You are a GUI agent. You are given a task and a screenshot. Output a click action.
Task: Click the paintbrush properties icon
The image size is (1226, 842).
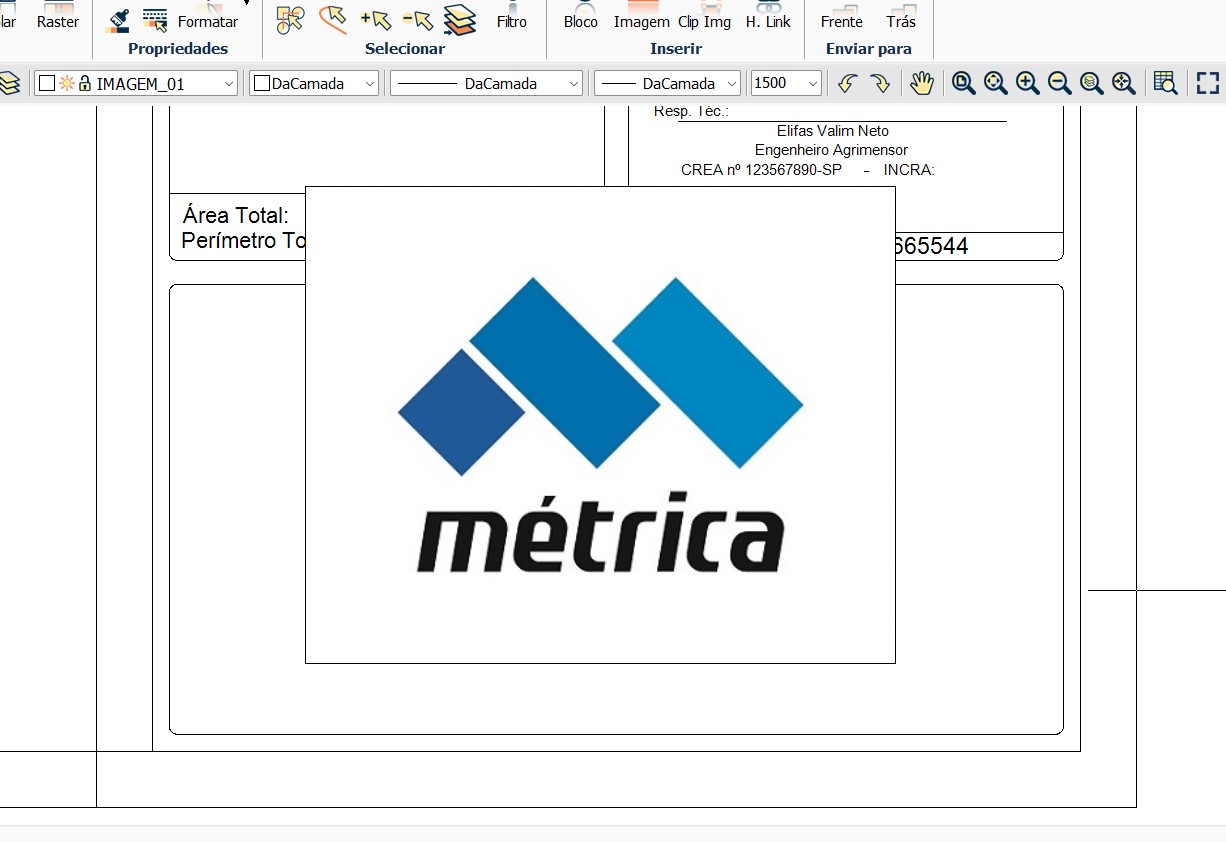pos(119,20)
